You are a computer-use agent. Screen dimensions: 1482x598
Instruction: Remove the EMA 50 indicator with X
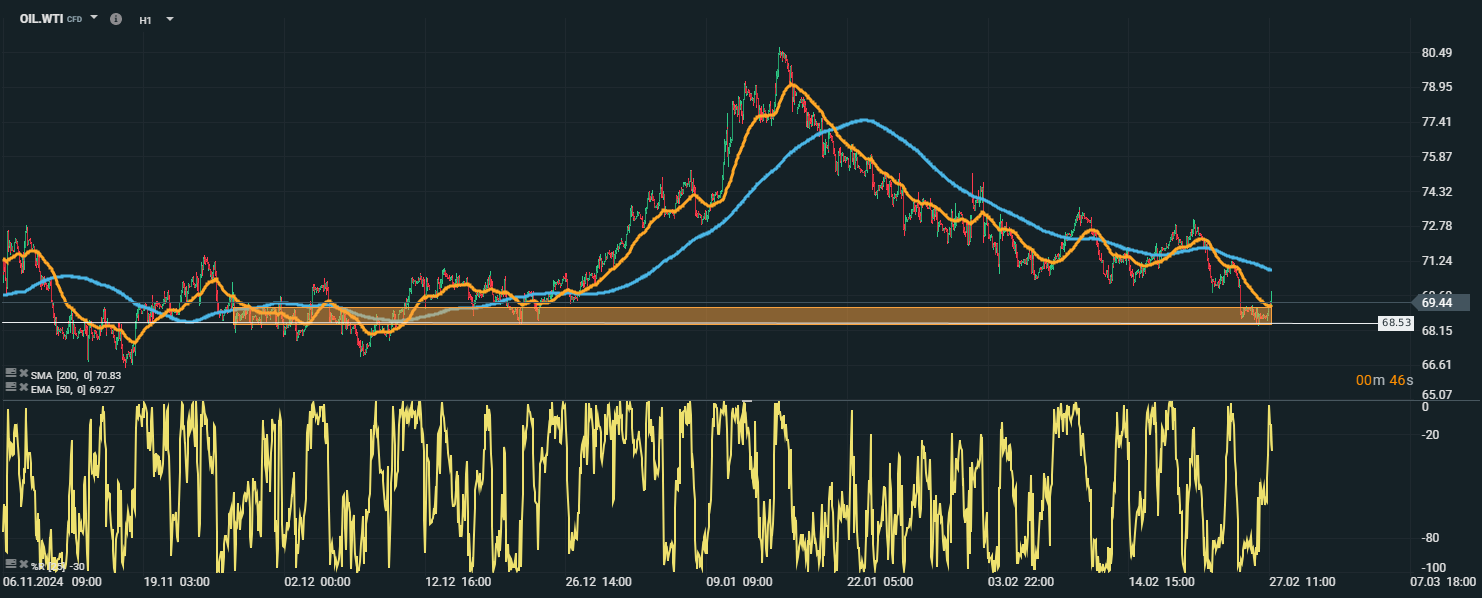[23, 386]
